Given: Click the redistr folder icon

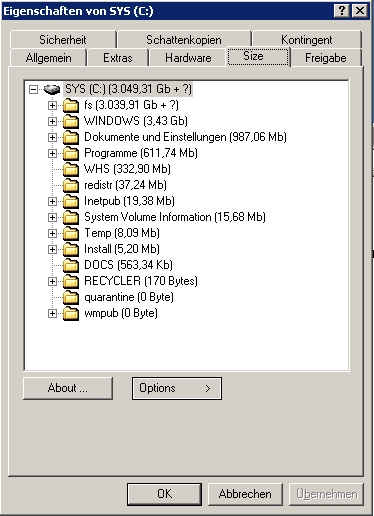Looking at the screenshot, I should pyautogui.click(x=71, y=185).
